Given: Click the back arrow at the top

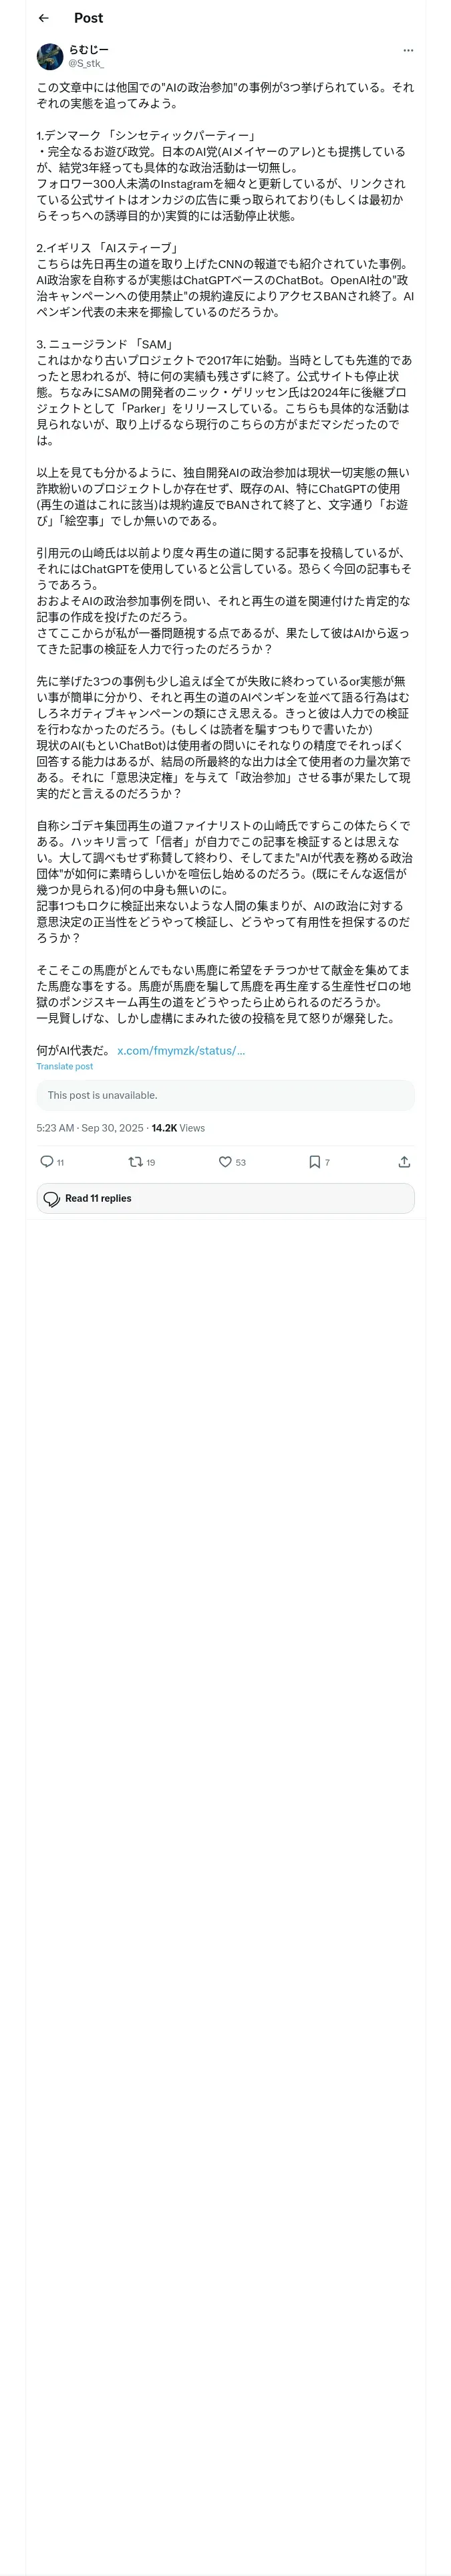Looking at the screenshot, I should point(44,18).
